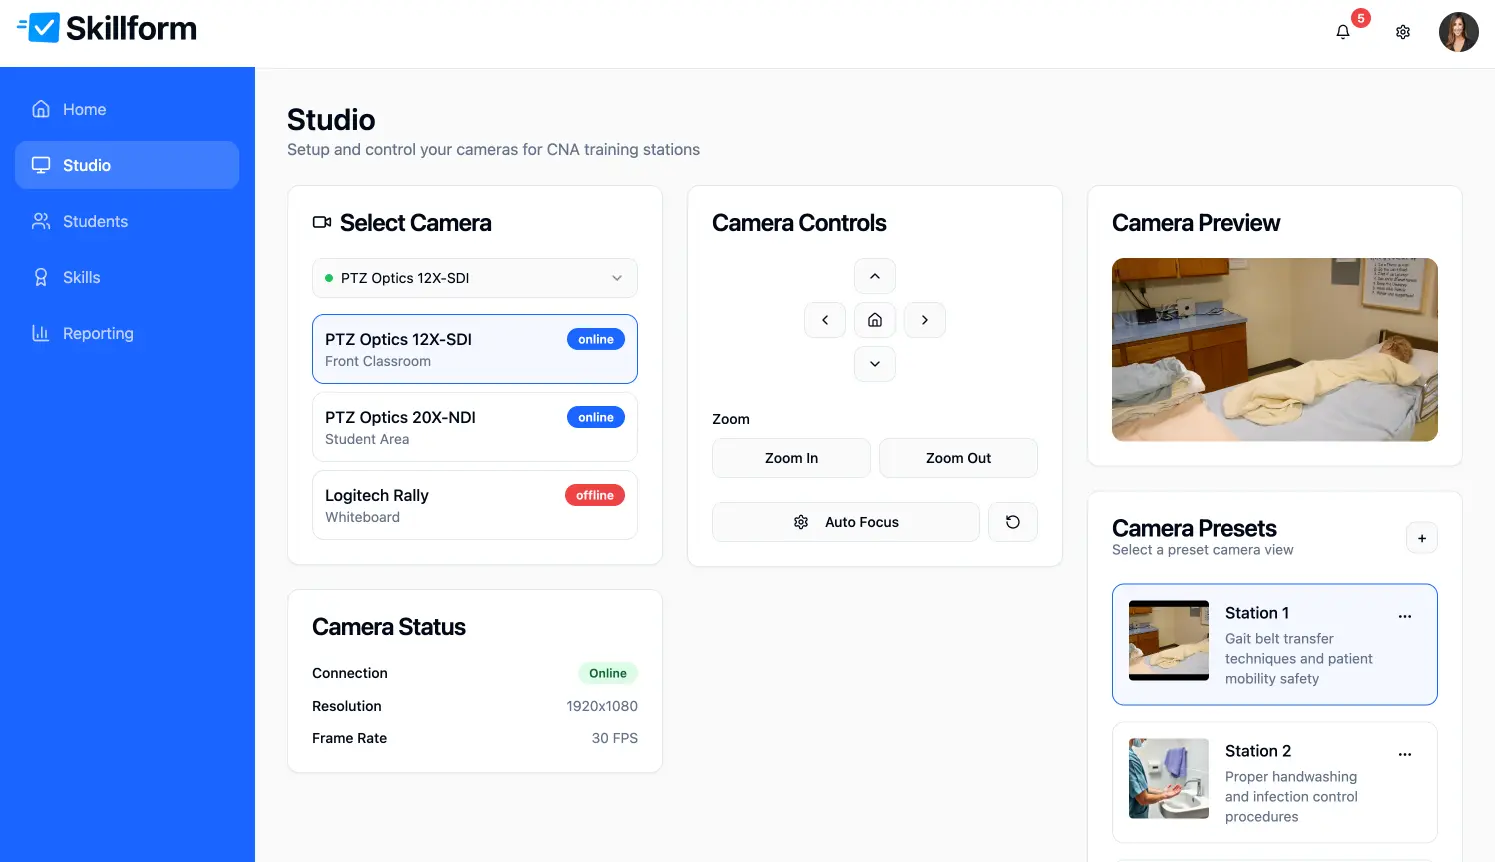Add a new camera preset
Image resolution: width=1495 pixels, height=862 pixels.
point(1421,538)
